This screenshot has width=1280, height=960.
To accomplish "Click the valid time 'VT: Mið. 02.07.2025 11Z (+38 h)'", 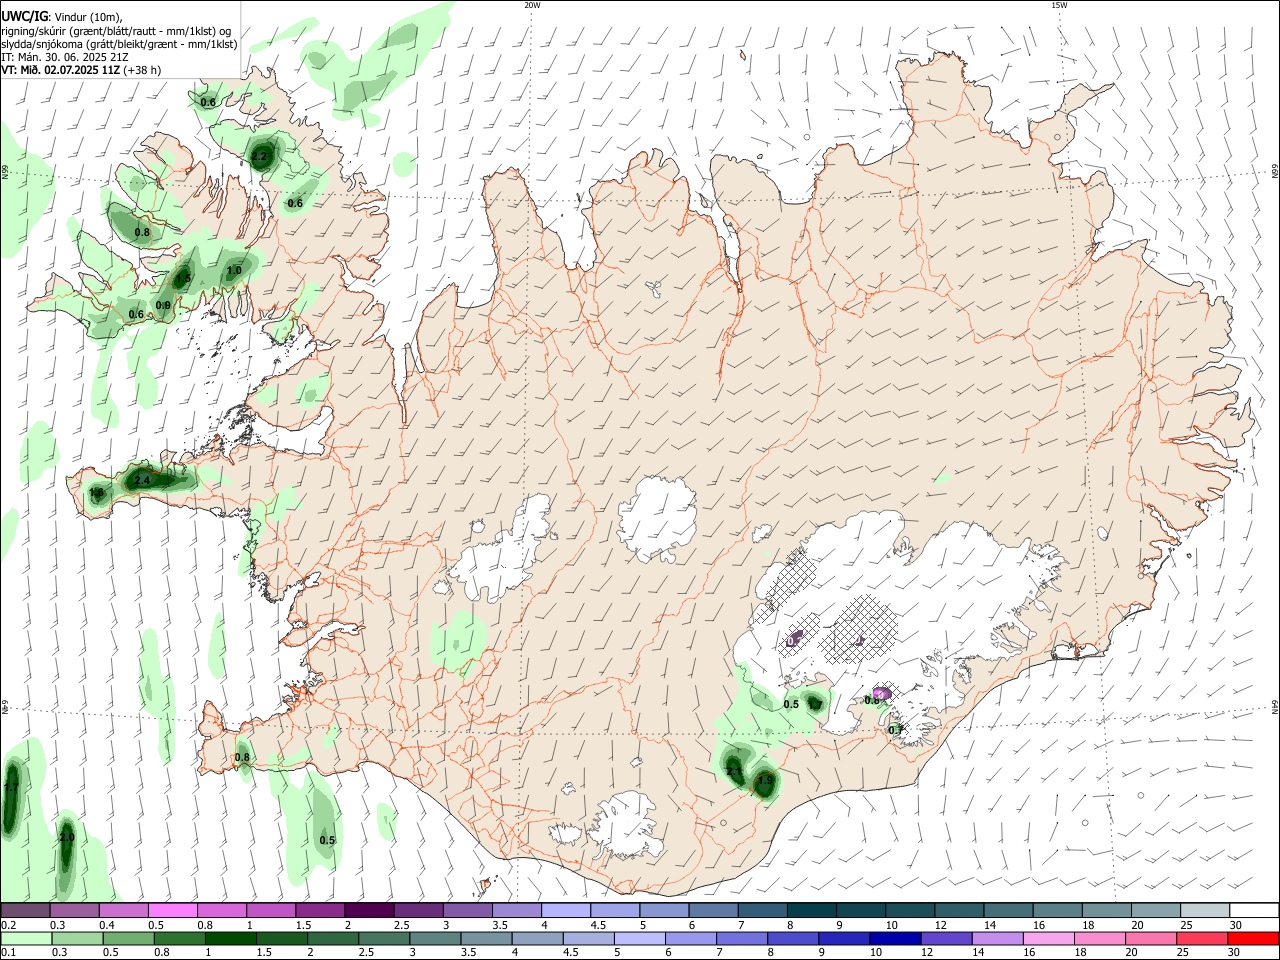I will (x=81, y=70).
